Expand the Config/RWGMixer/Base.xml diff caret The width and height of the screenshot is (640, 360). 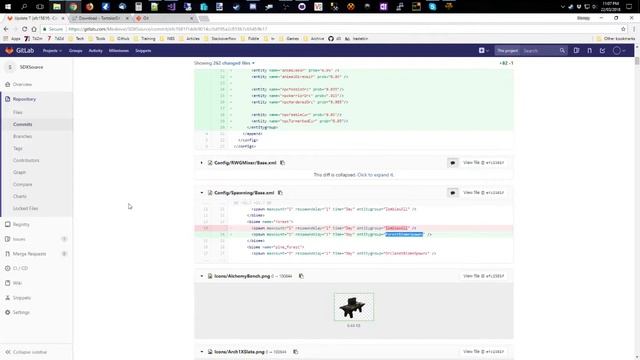click(201, 163)
